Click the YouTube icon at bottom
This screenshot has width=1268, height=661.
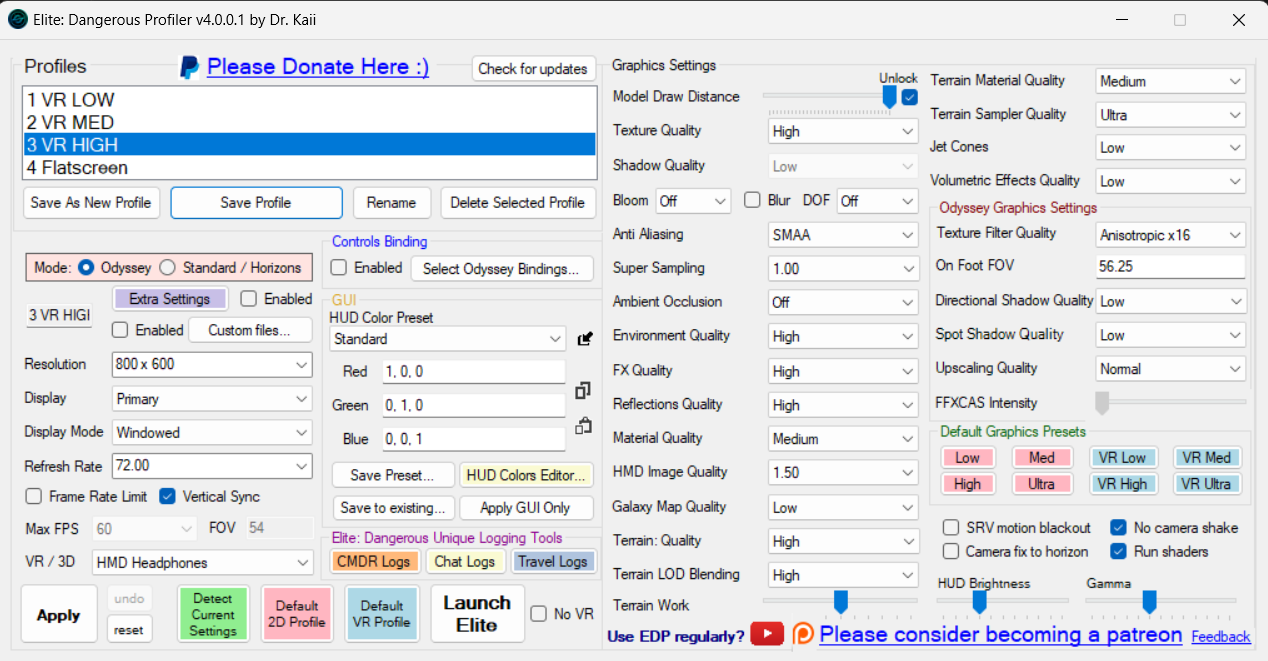[x=767, y=634]
